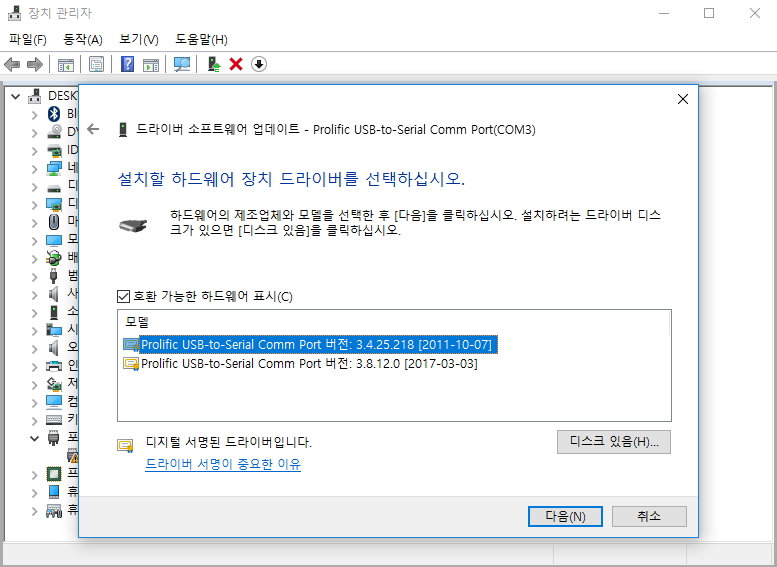The width and height of the screenshot is (777, 567).
Task: Maximize the 장치 관리자 window
Action: (709, 13)
